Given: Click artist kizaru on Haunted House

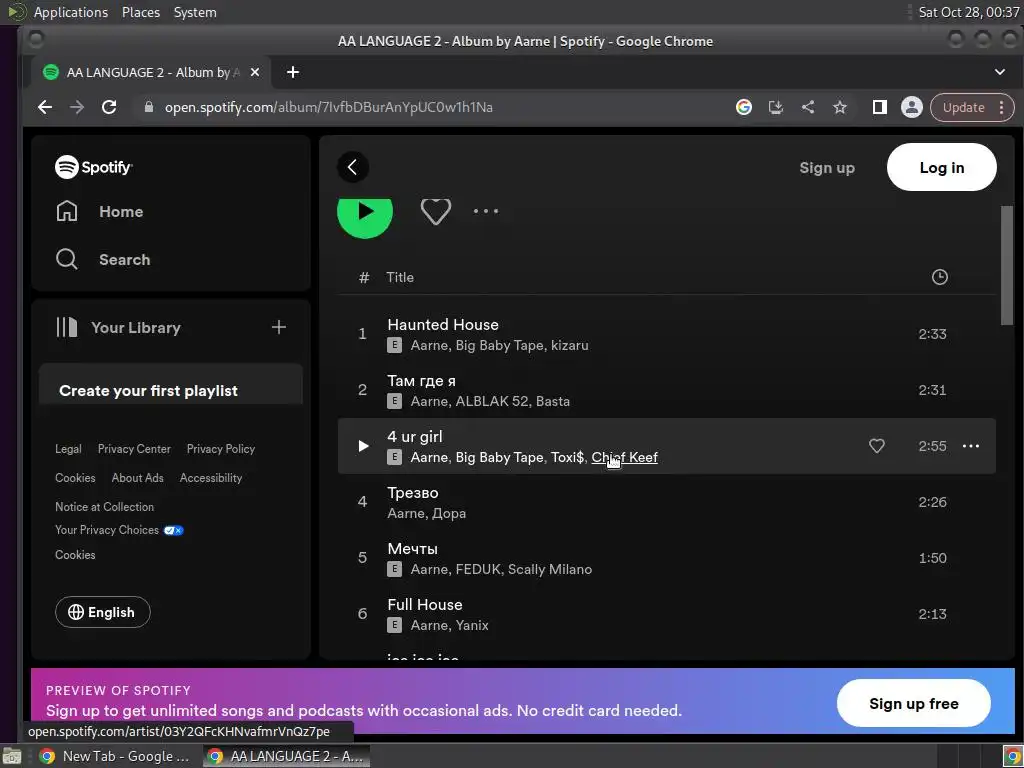Looking at the screenshot, I should [x=569, y=345].
